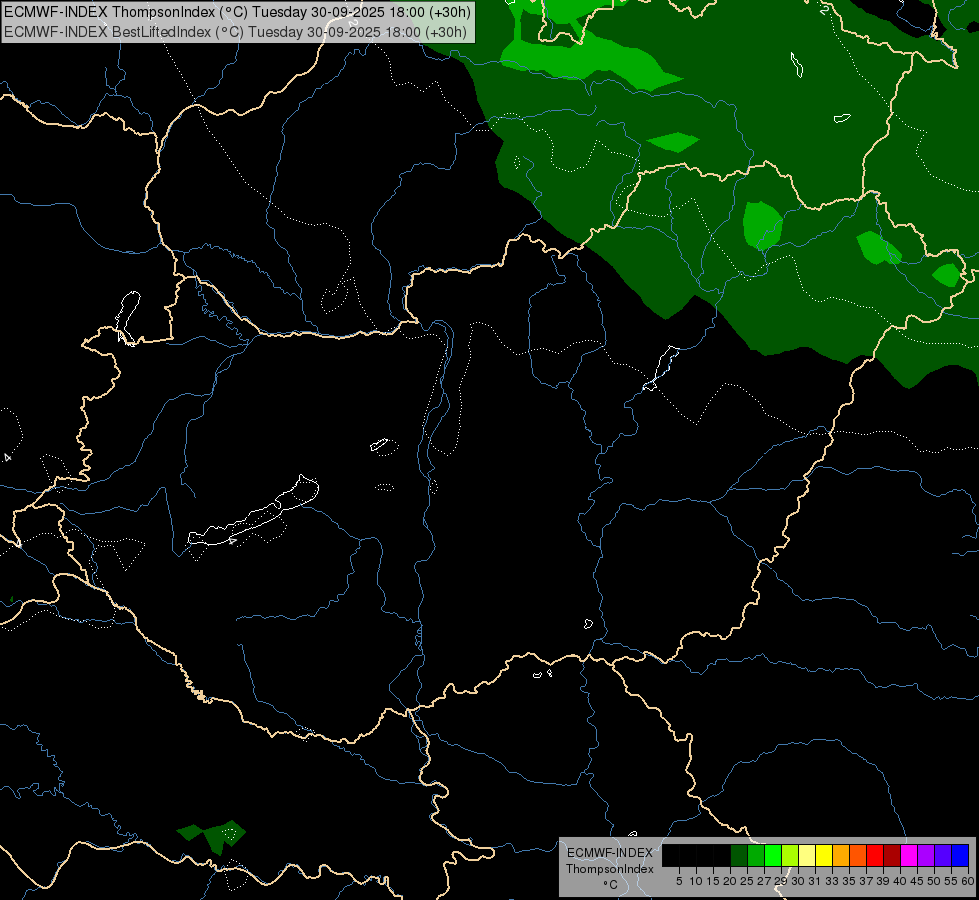The height and width of the screenshot is (900, 979).
Task: Click the small dark green patch at the bottom of the map
Action: [x=211, y=836]
